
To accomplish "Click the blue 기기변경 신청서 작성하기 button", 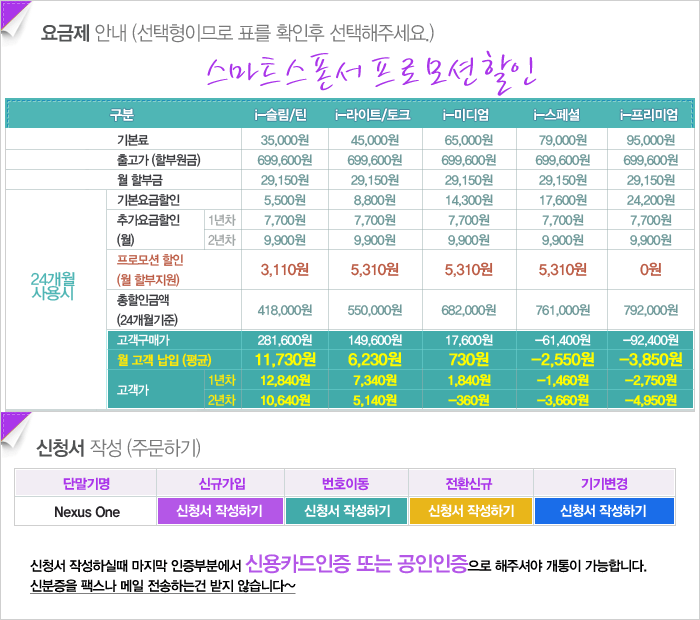I will tap(603, 511).
